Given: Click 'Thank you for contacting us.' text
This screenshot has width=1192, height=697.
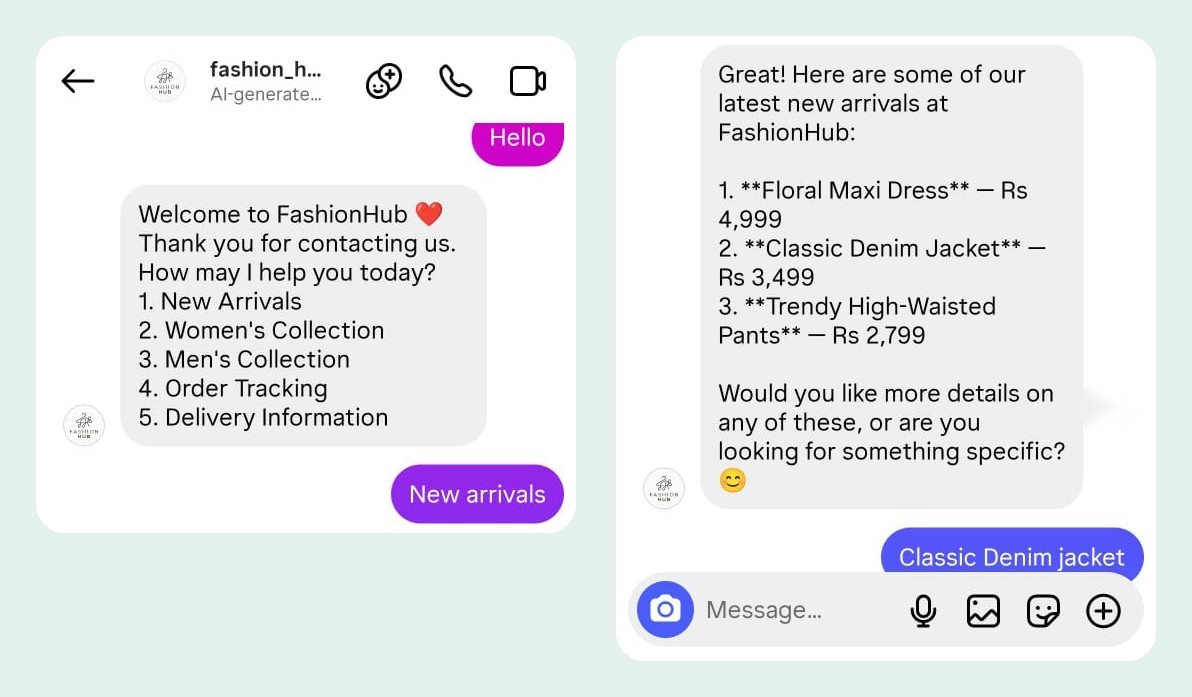Looking at the screenshot, I should pyautogui.click(x=297, y=243).
